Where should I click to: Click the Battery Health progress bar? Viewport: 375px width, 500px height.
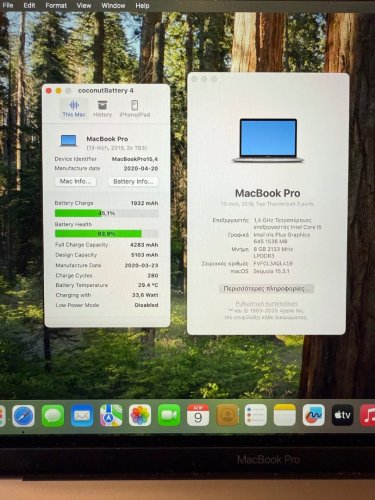point(107,234)
